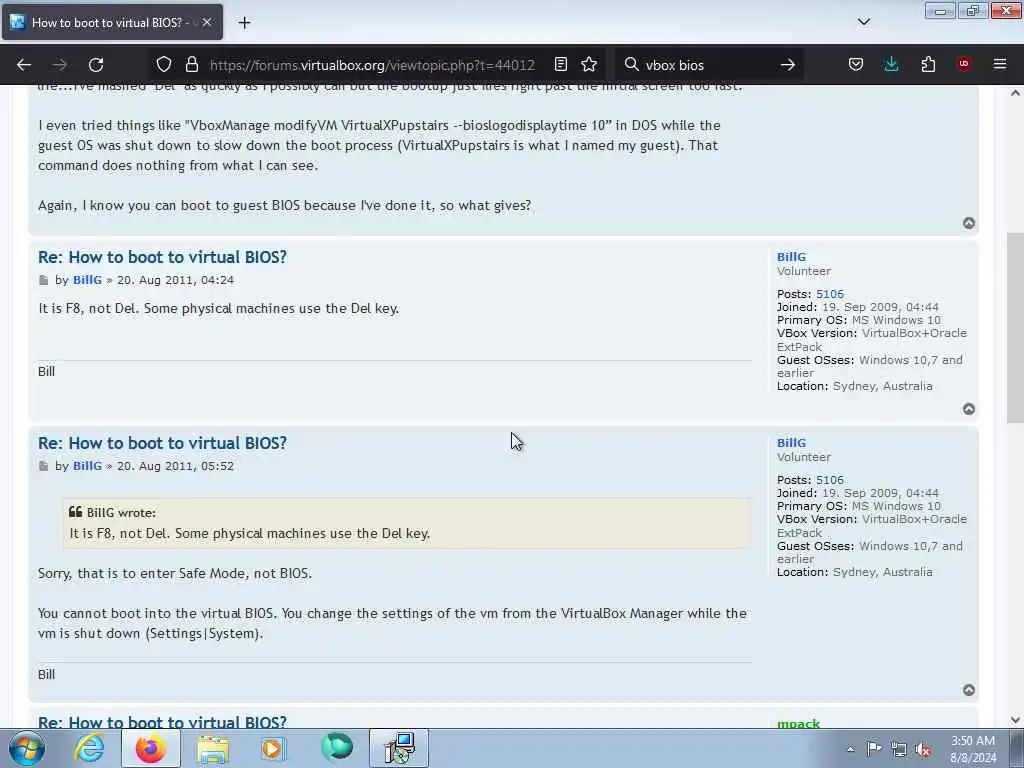Close the 'How to boot to virtual BIOS?' tab

(x=207, y=23)
